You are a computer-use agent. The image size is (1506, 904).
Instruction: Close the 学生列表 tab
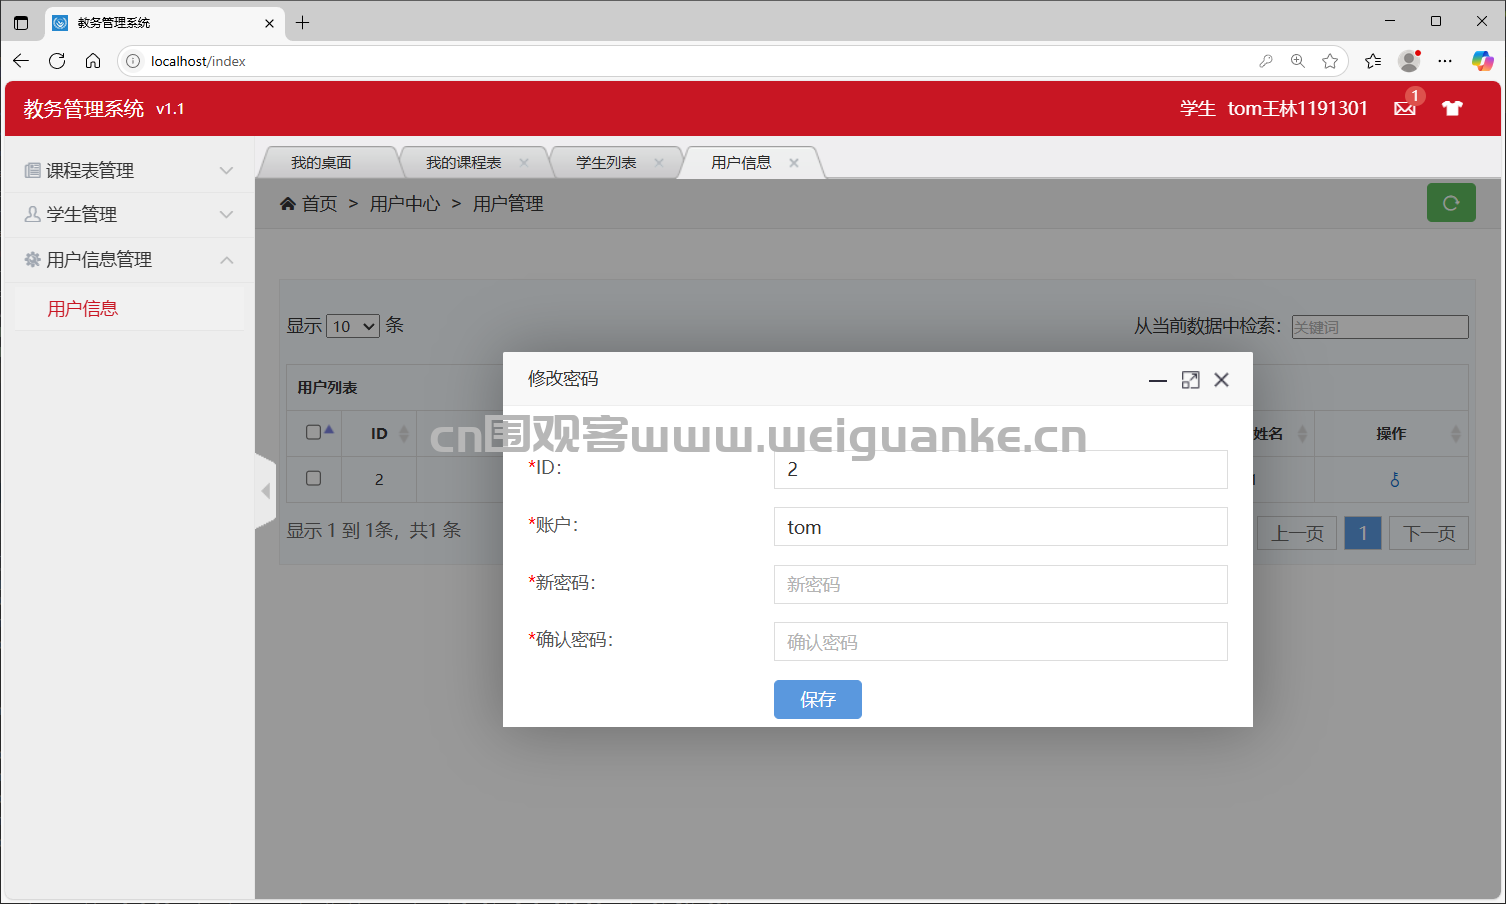coord(659,162)
